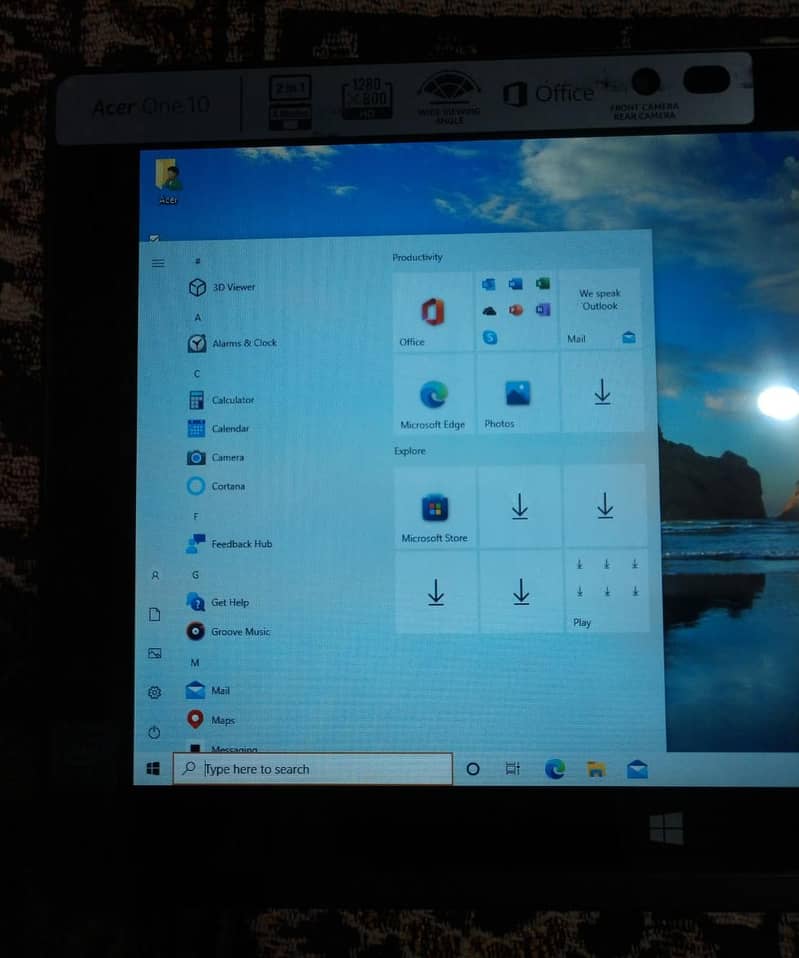This screenshot has width=799, height=958.
Task: Select the Acer desktop folder icon
Action: coord(169,181)
